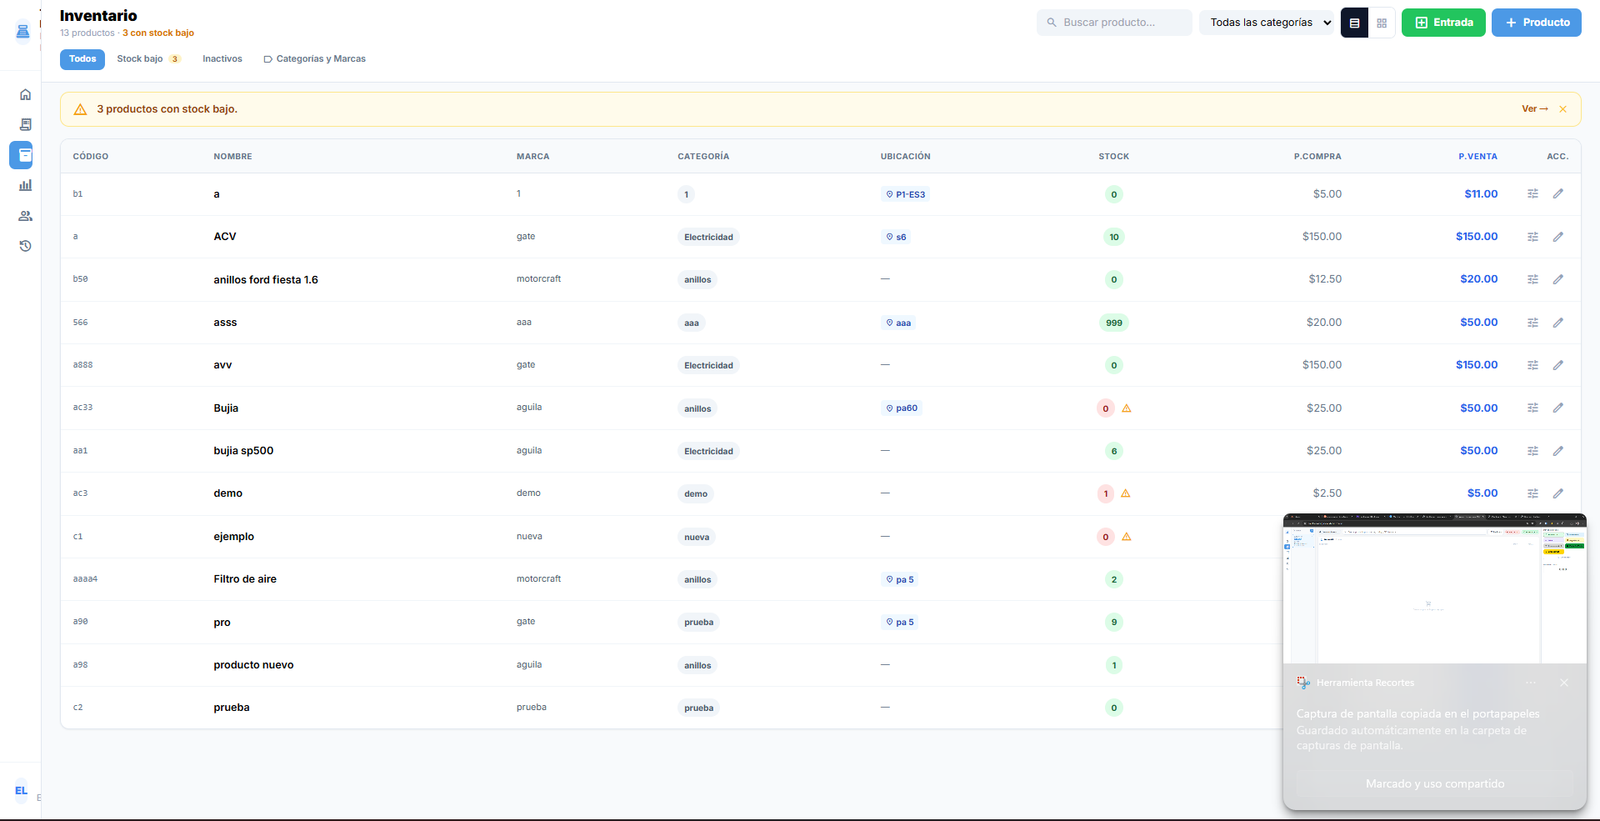Adjust stock icon for bujia sp500

1533,451
